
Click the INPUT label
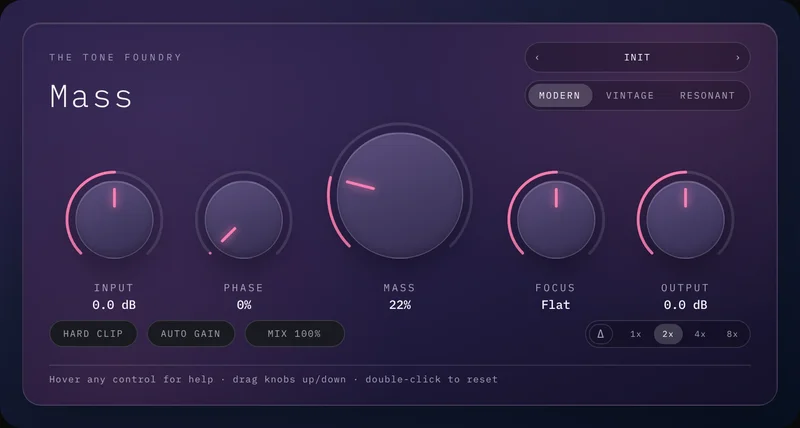pyautogui.click(x=114, y=288)
